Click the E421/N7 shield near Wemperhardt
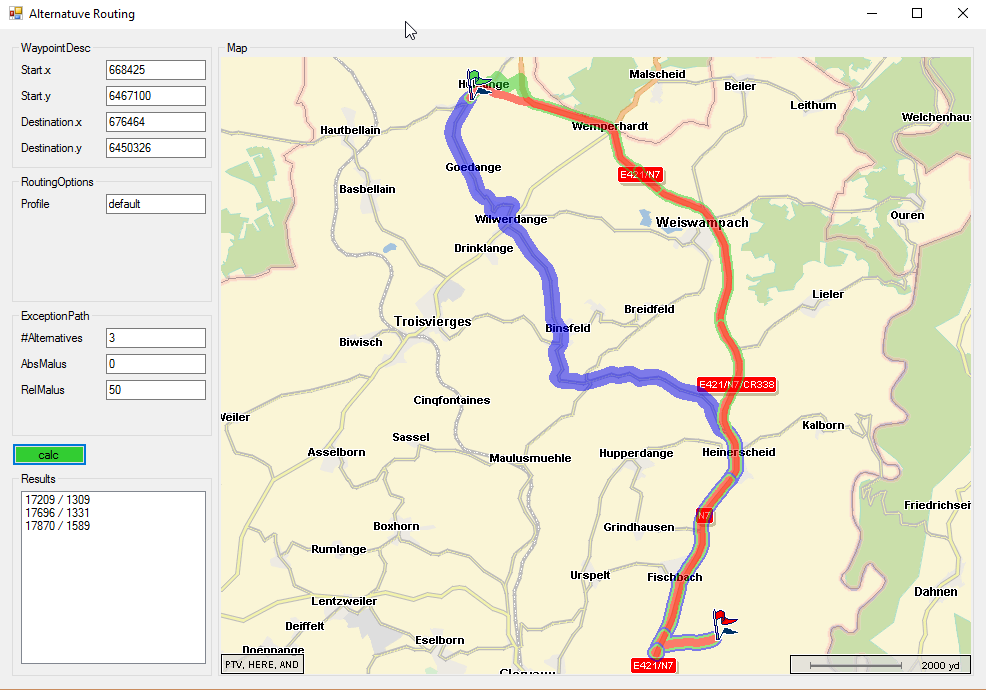The width and height of the screenshot is (986, 690). click(640, 174)
